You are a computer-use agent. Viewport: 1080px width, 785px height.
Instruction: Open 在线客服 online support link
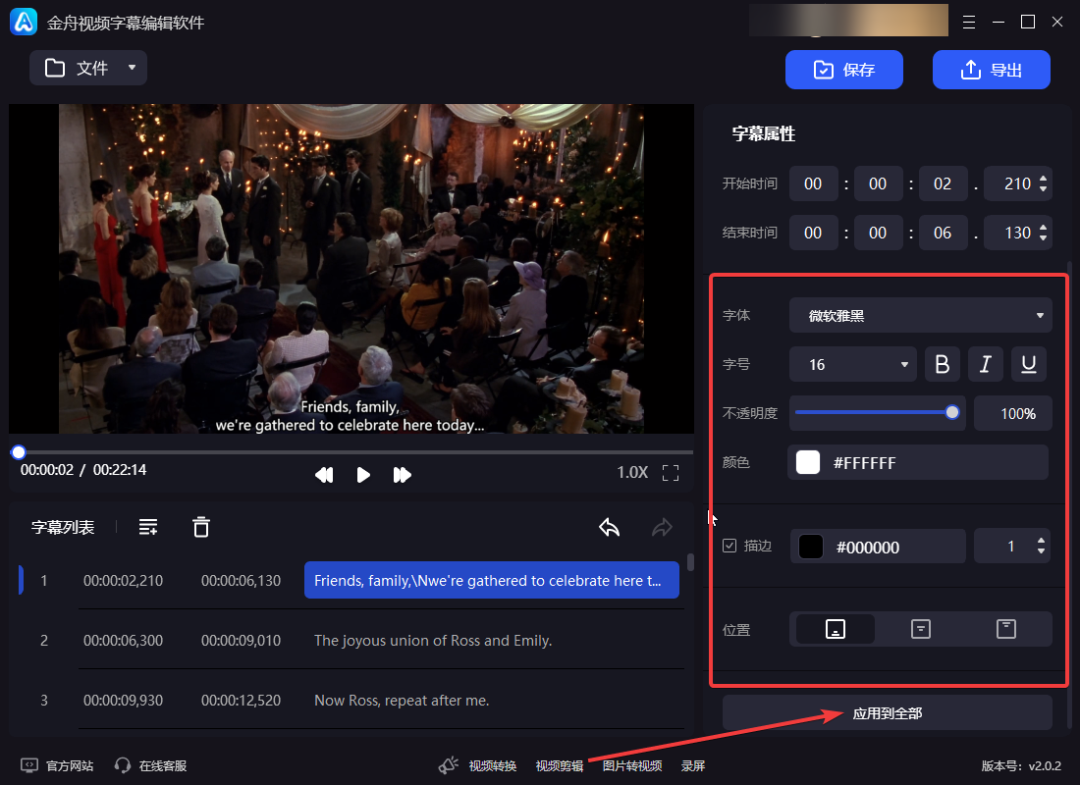click(163, 766)
